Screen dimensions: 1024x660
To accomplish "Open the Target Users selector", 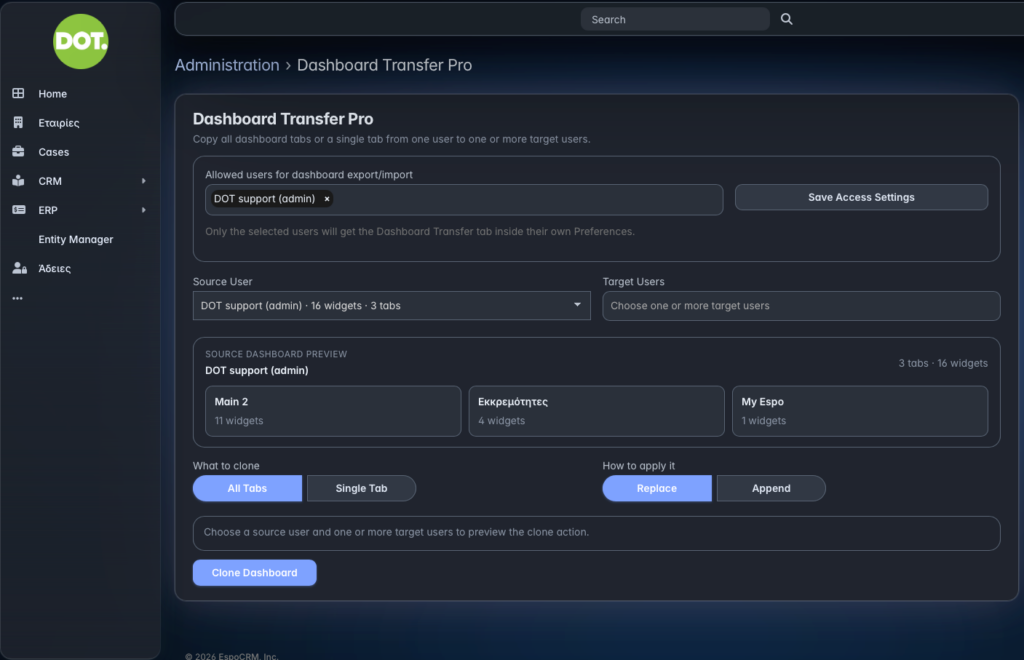I will (x=801, y=306).
